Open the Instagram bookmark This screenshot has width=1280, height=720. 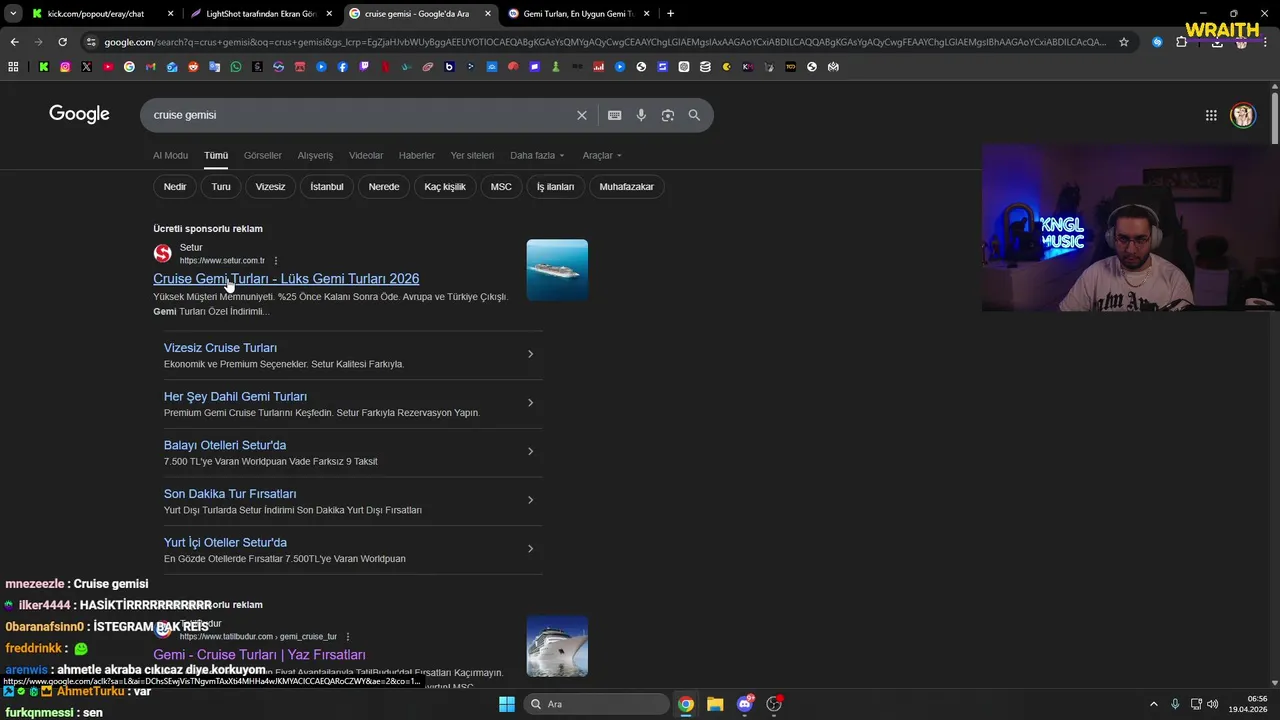(65, 67)
